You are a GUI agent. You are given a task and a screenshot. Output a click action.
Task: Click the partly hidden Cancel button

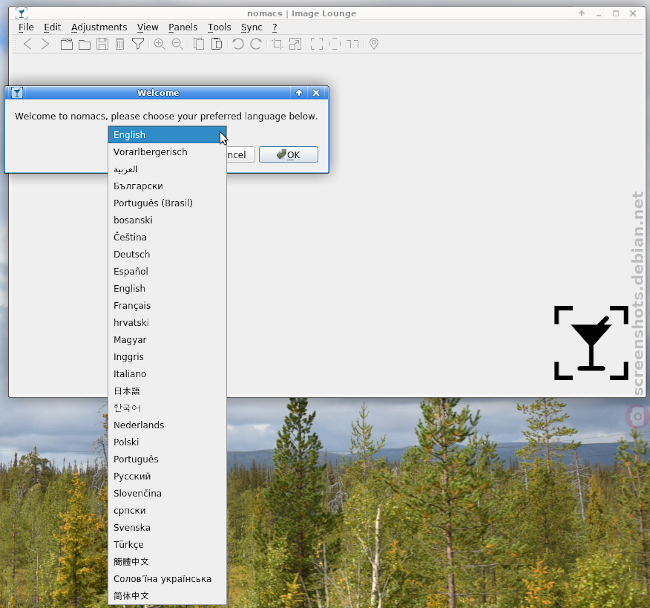(x=240, y=155)
